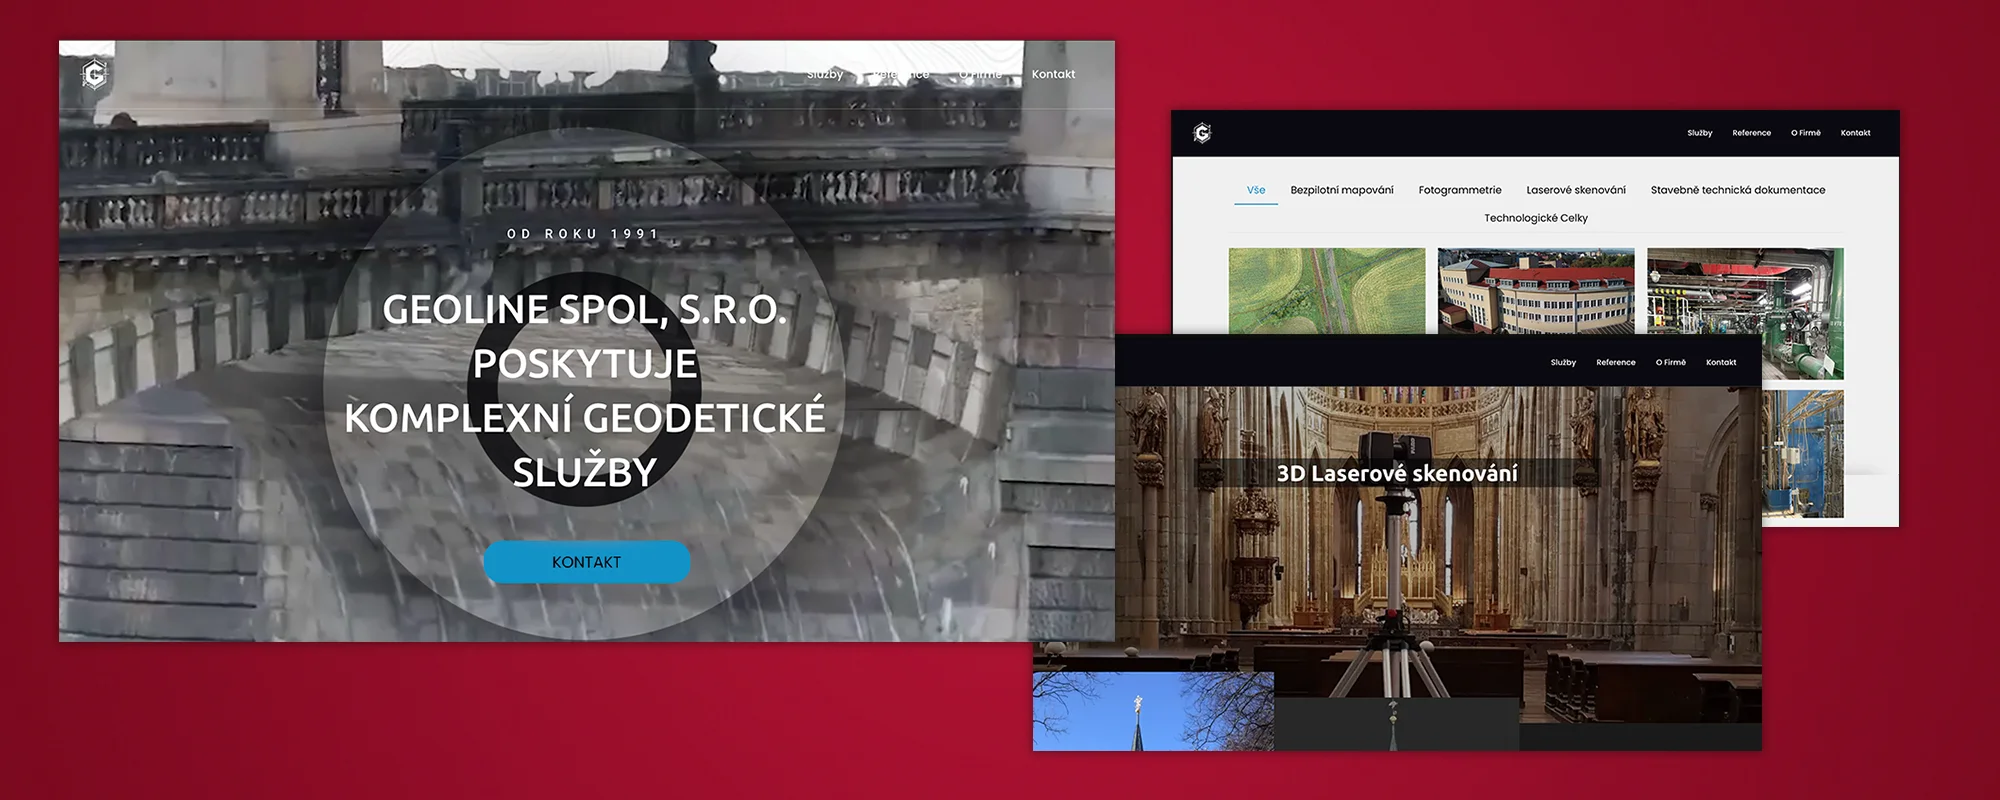This screenshot has height=800, width=2000.
Task: Open Kontakt in the laser scanning page
Action: pyautogui.click(x=1721, y=363)
